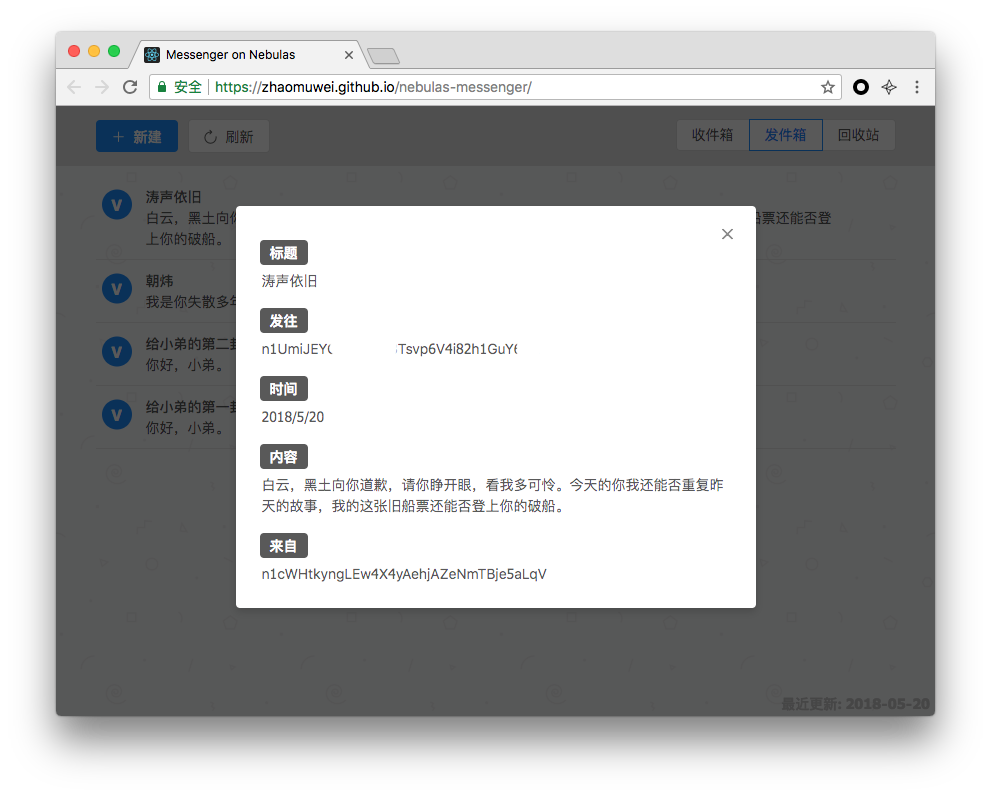The height and width of the screenshot is (796, 991).
Task: Close the Messenger on Nebulas tab
Action: 349,55
